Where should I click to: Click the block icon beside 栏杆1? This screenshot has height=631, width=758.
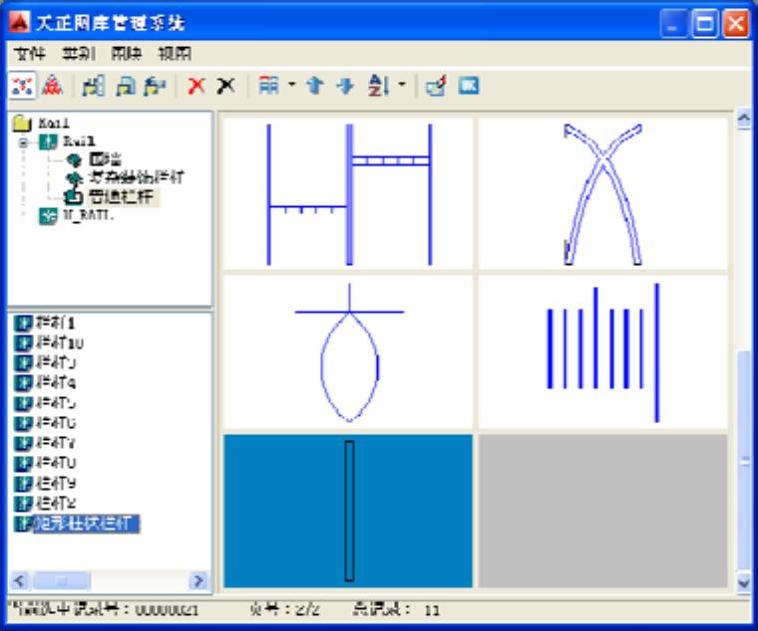tap(23, 323)
